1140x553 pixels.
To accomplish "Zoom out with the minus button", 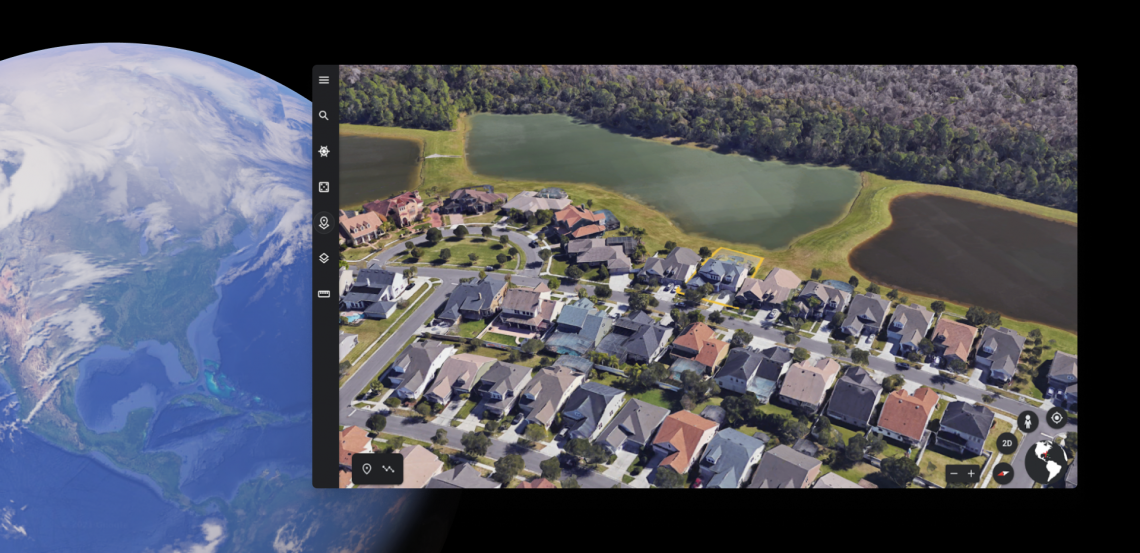I will pyautogui.click(x=955, y=474).
